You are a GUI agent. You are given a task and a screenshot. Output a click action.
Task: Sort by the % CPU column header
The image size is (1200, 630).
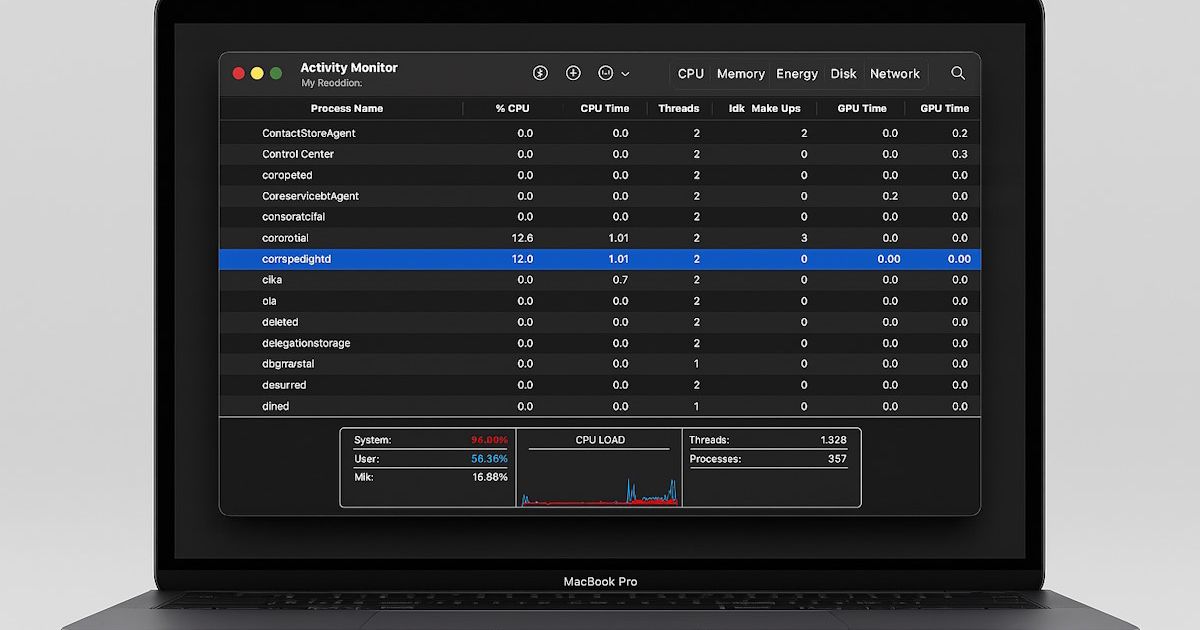(513, 108)
